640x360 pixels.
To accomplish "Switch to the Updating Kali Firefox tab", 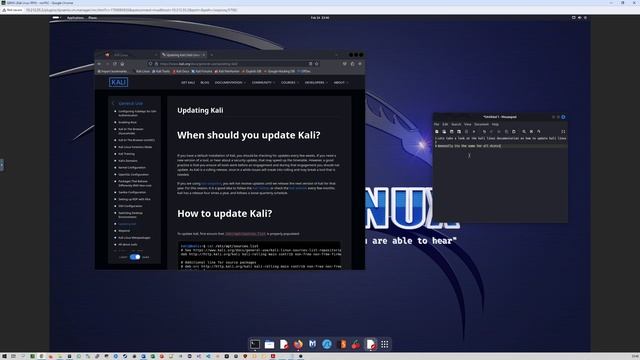I will (183, 55).
